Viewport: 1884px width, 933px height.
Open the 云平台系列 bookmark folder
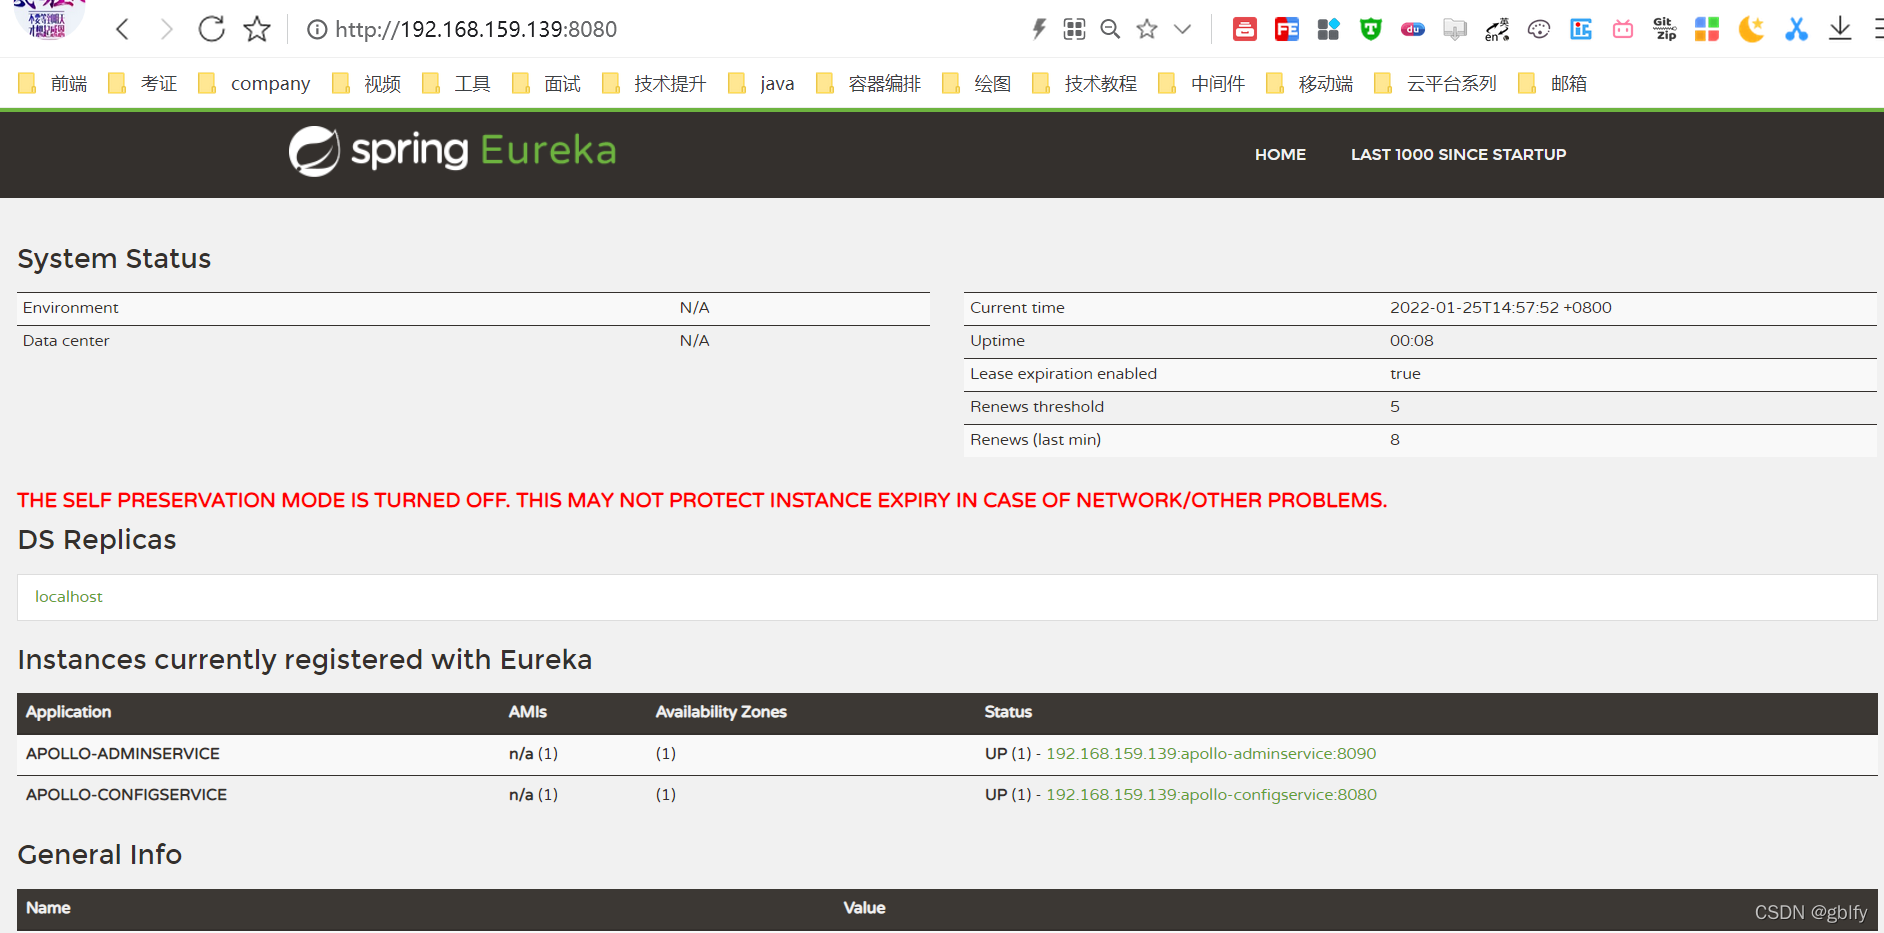(x=1436, y=84)
